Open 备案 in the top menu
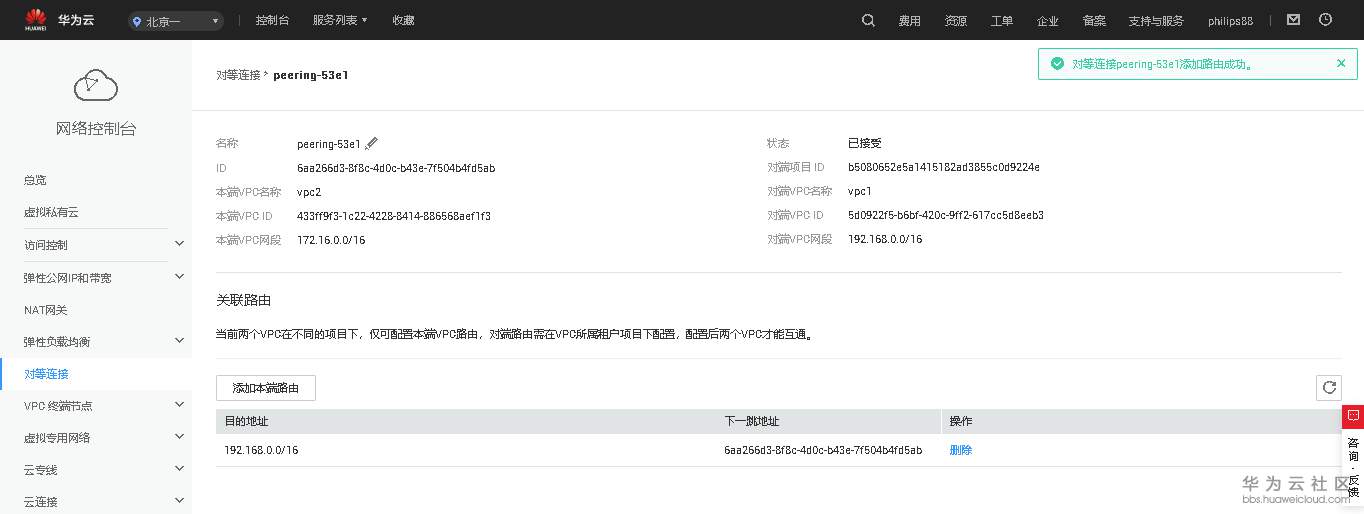Screen dimensions: 1364x514 (1093, 21)
